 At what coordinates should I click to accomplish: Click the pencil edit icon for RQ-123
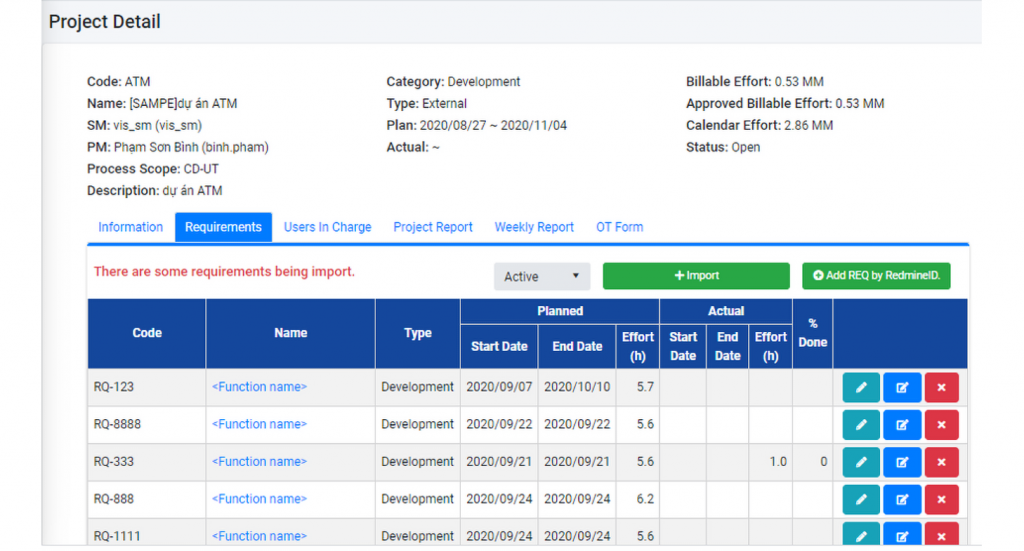pos(861,387)
